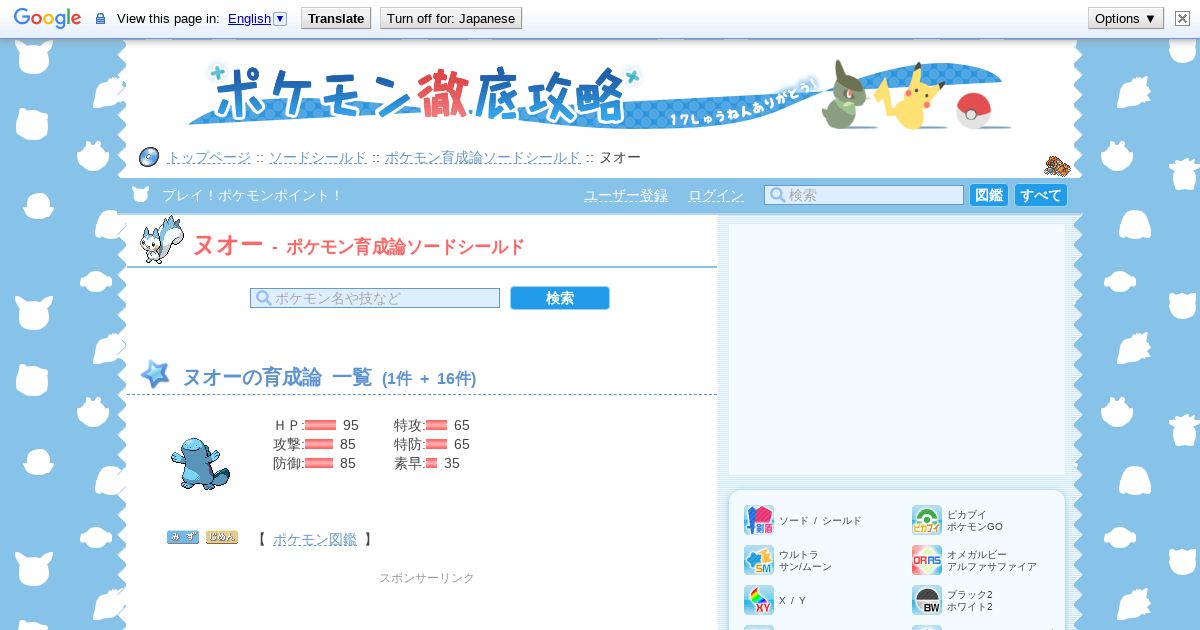Open ブラック2 ホワイト2 text link
Screen dimensions: 1200x630
(970, 601)
